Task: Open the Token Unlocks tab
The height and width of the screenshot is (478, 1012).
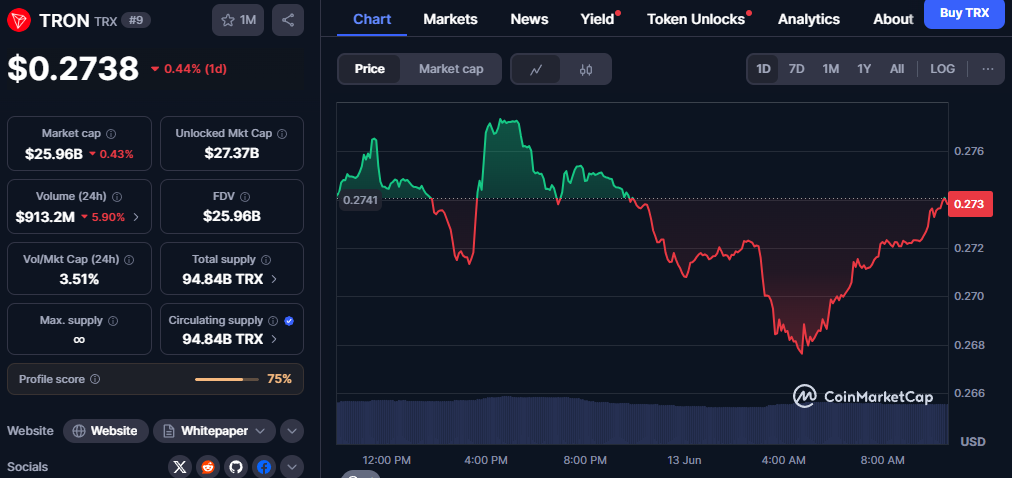Action: pos(696,19)
